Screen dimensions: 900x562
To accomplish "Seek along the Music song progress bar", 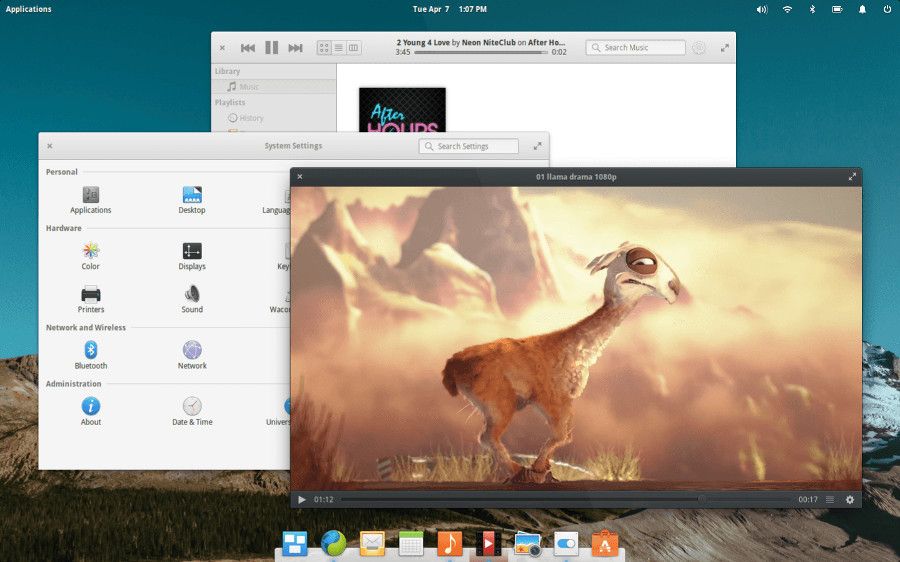I will (x=481, y=52).
